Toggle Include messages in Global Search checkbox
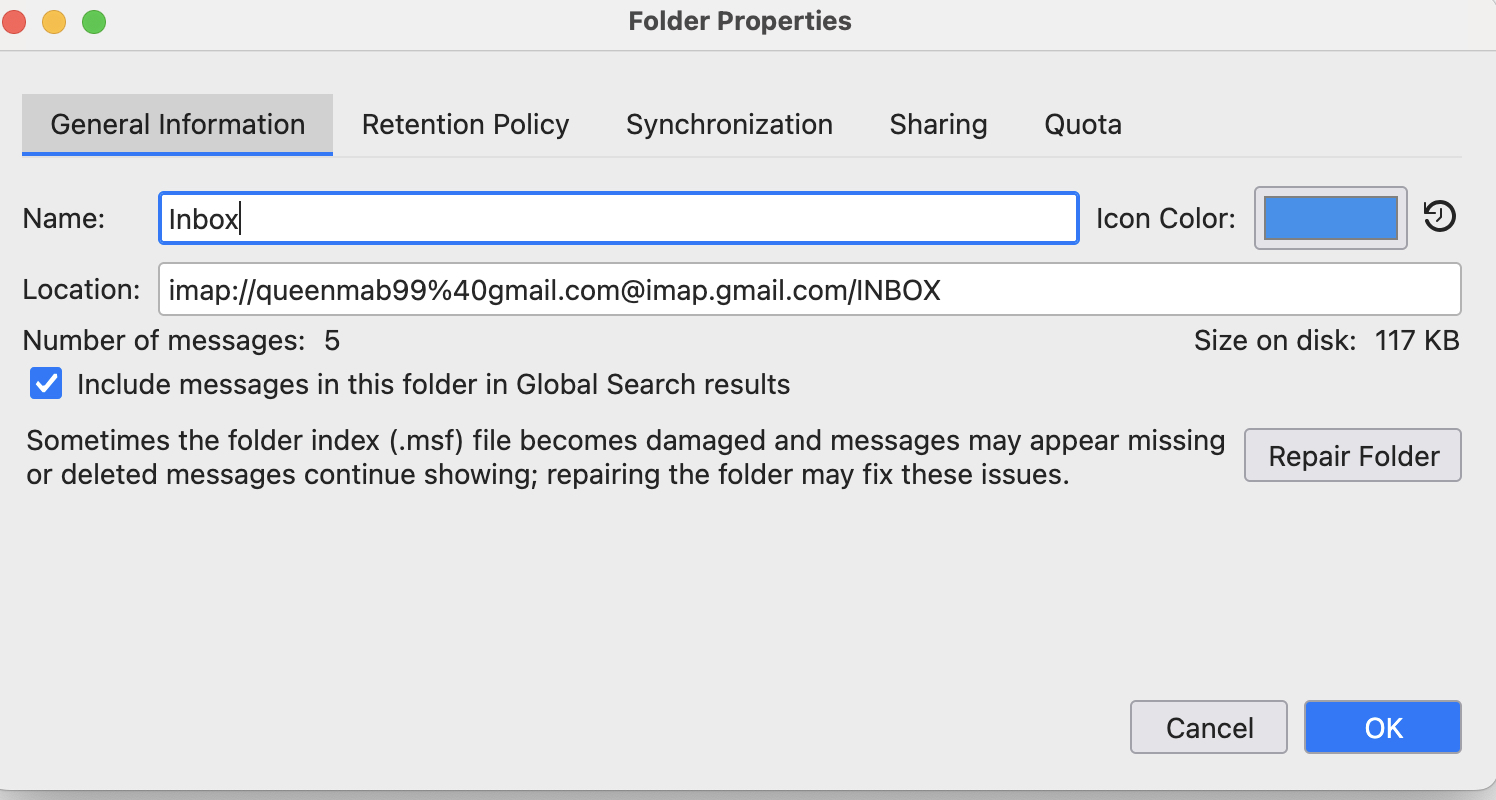Viewport: 1496px width, 800px height. coord(46,384)
